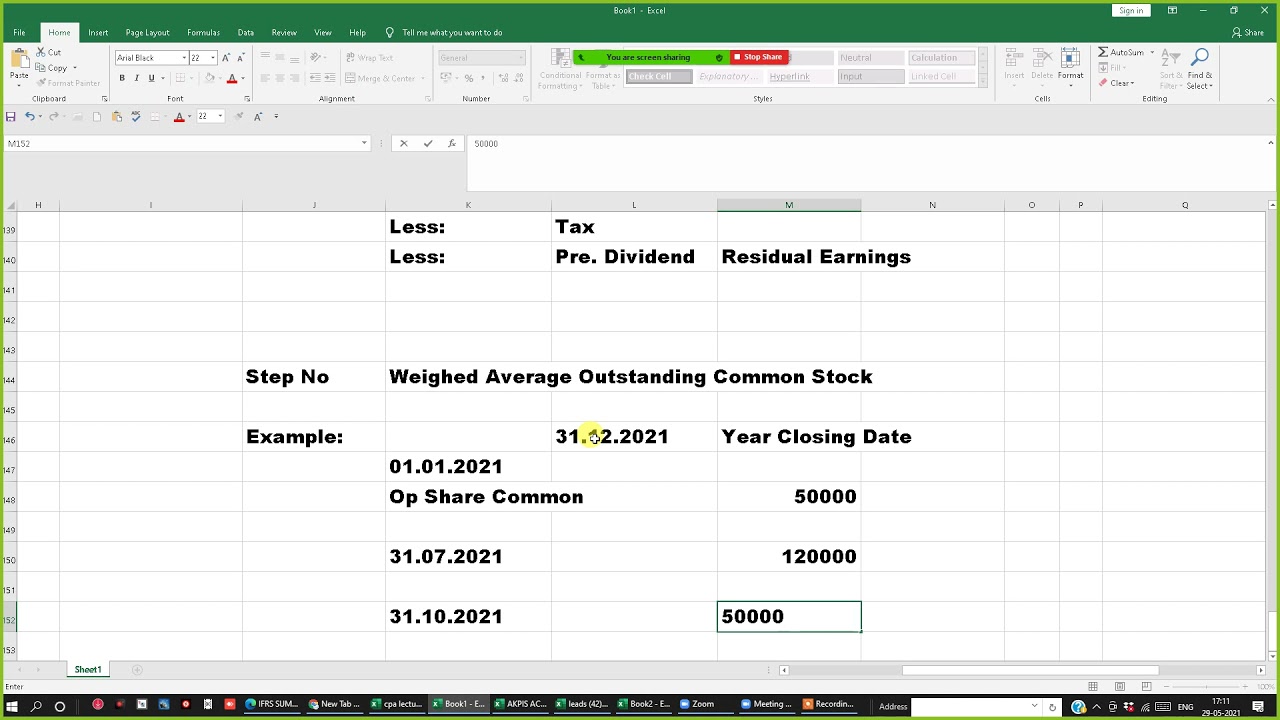Click Tell me what you want to do

452,32
